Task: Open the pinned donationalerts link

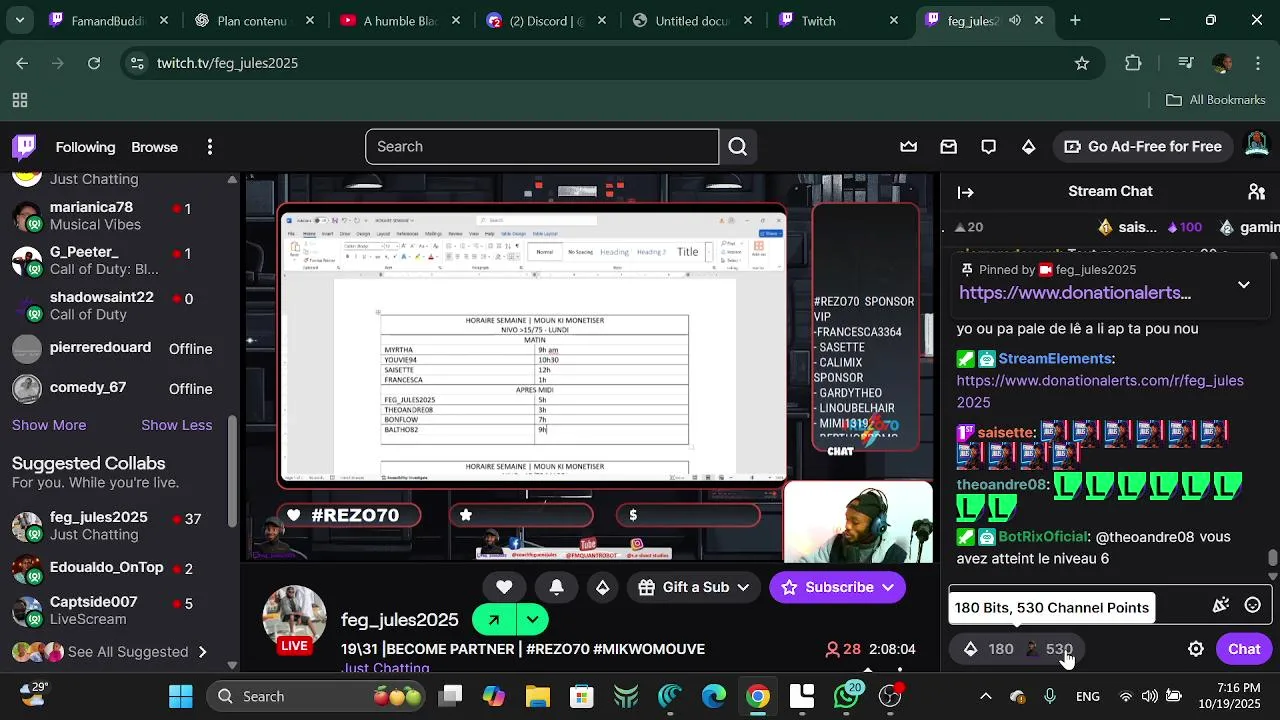Action: [1075, 293]
